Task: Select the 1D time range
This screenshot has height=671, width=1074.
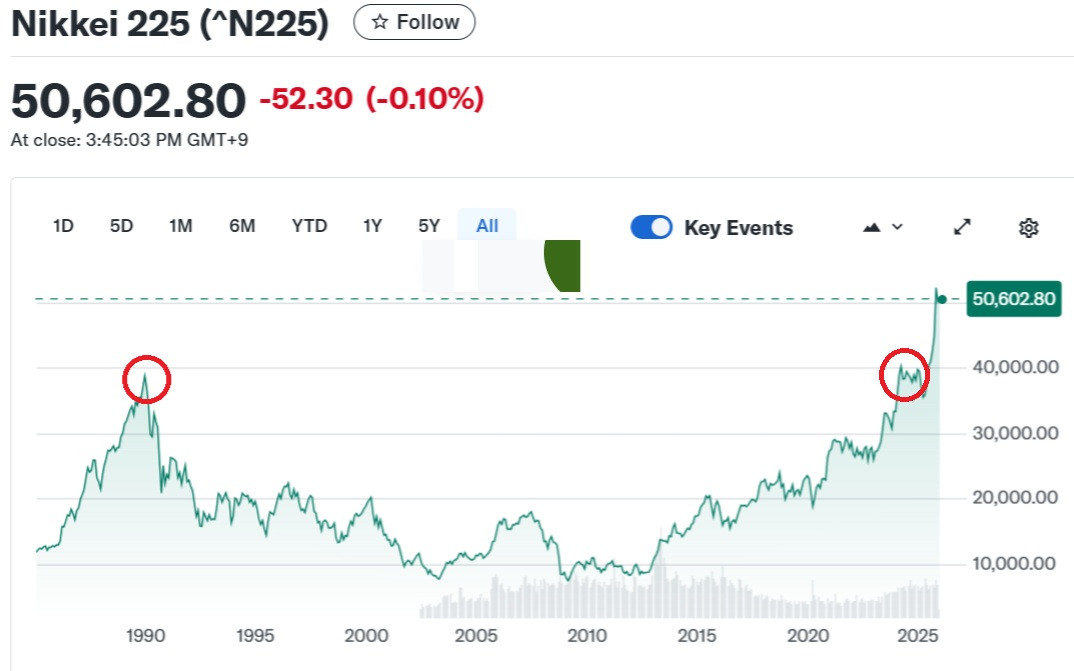Action: coord(63,226)
